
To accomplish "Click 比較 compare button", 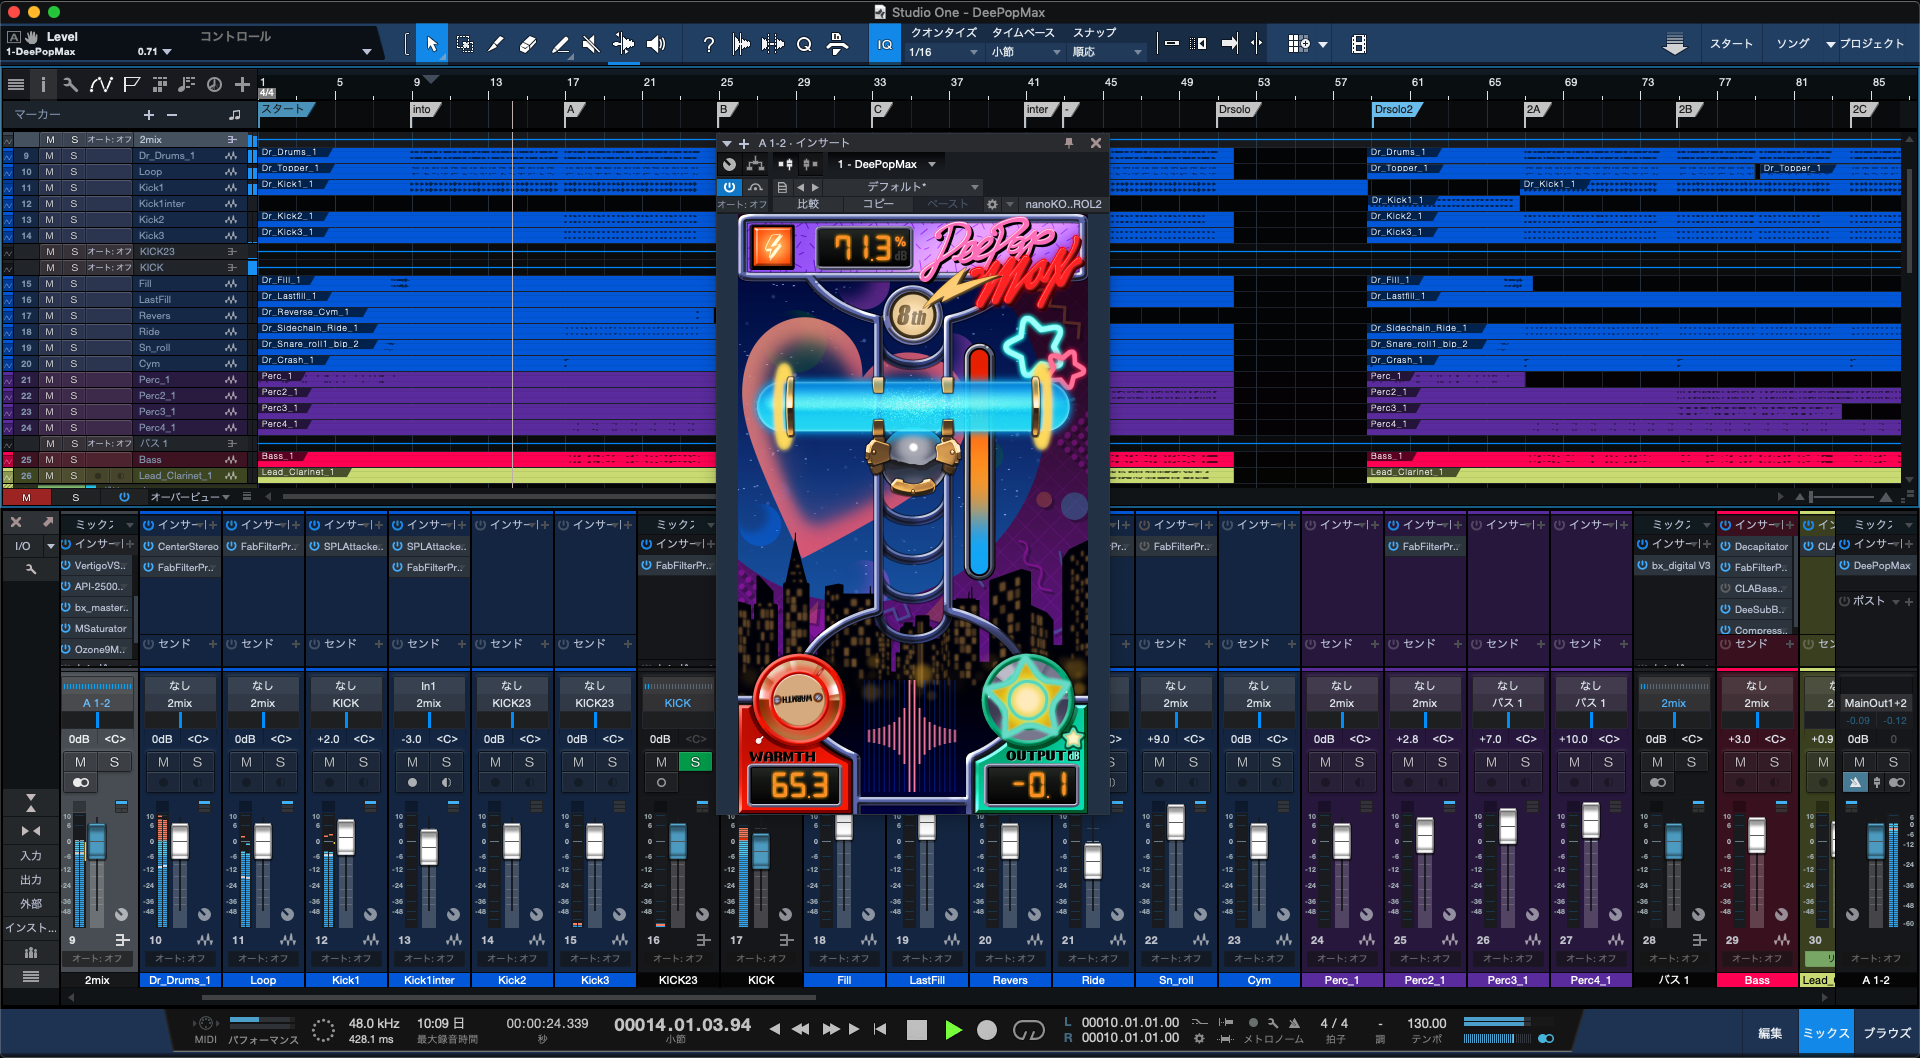I will [808, 204].
